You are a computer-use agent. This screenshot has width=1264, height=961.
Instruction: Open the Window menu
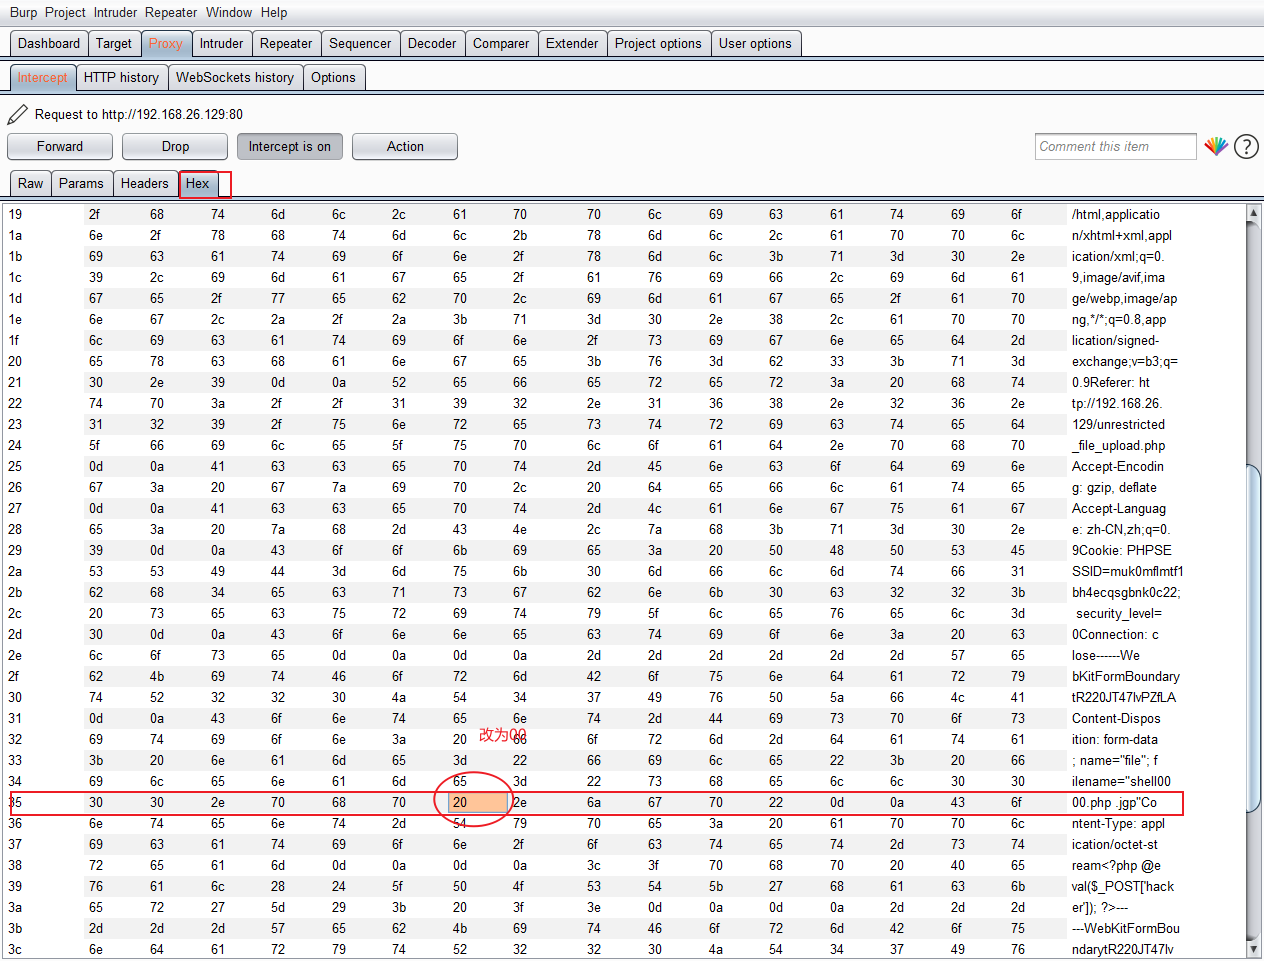pos(229,12)
